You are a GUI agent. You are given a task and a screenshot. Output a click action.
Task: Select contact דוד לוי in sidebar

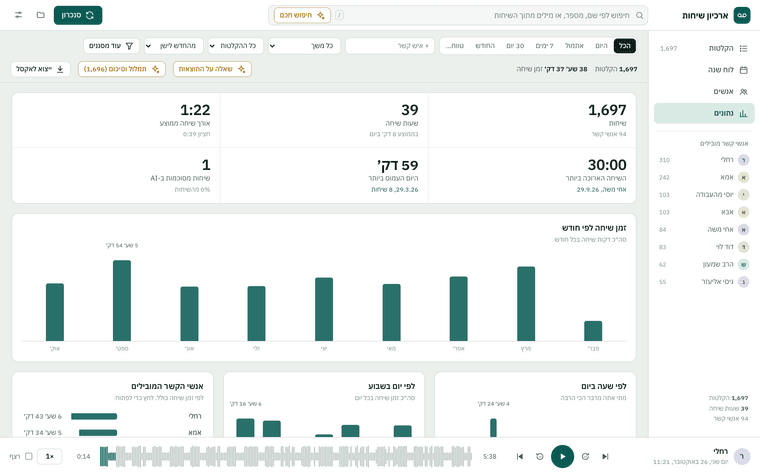[x=704, y=247]
